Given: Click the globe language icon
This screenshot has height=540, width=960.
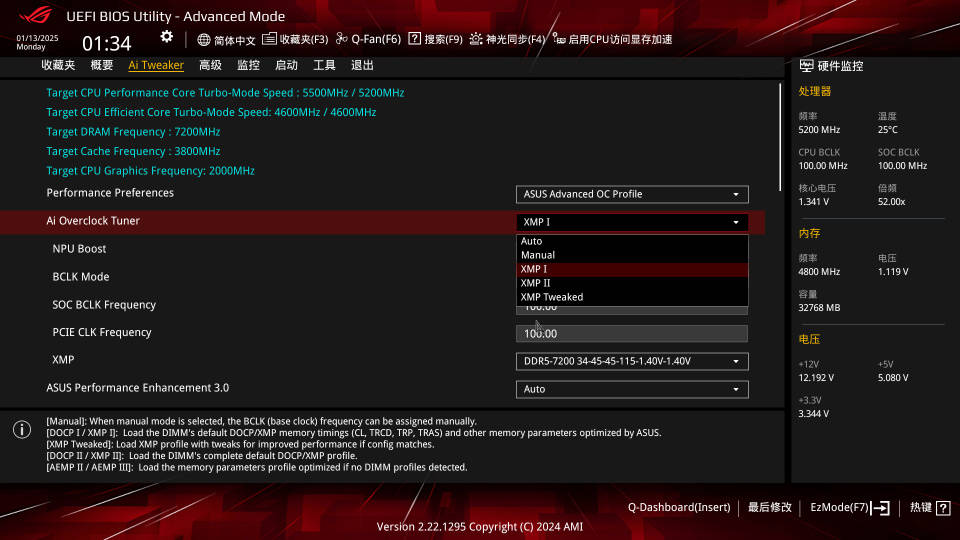Looking at the screenshot, I should pyautogui.click(x=204, y=40).
